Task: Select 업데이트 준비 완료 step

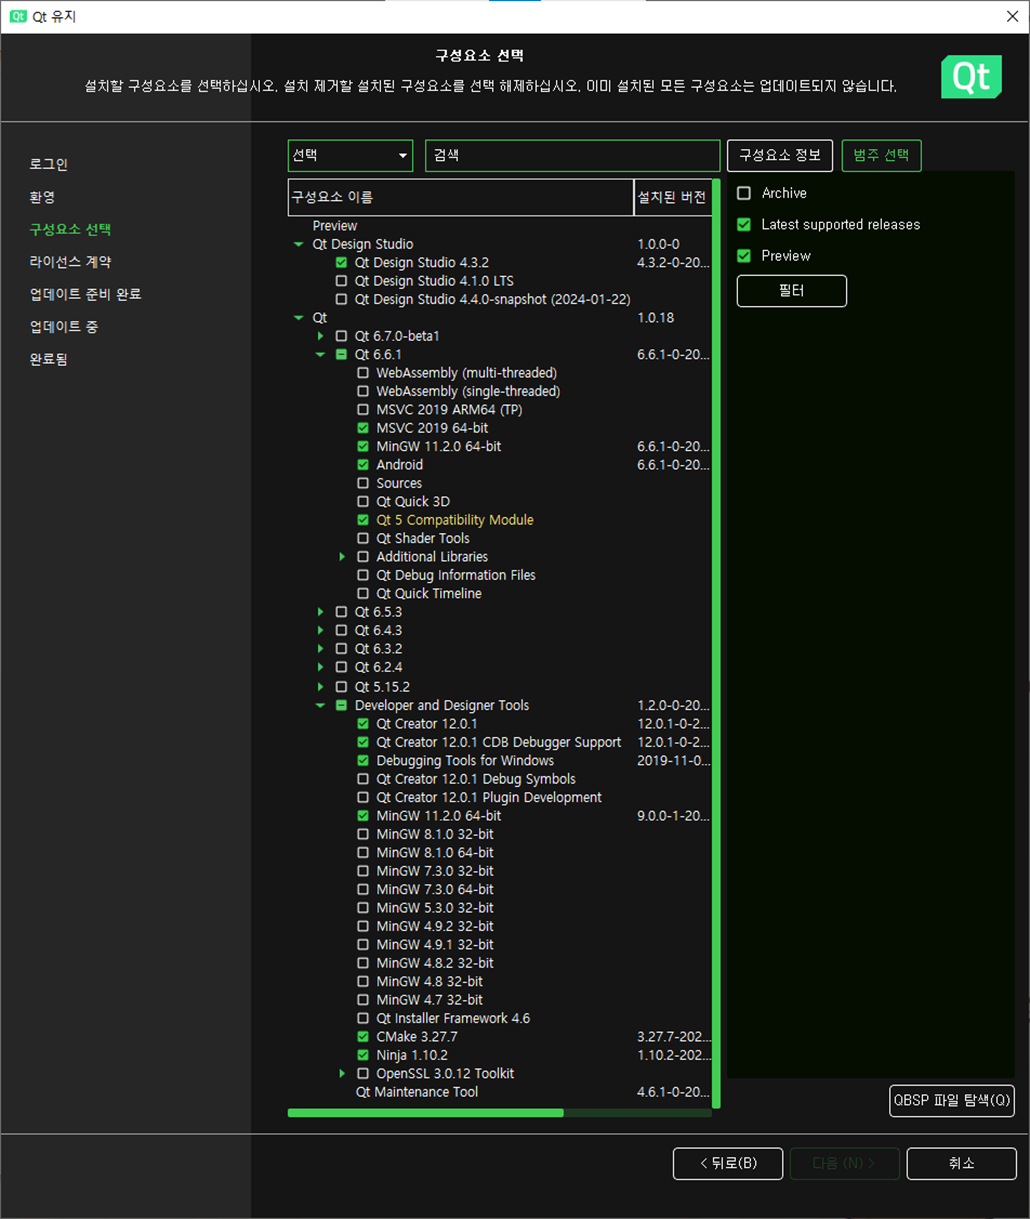Action: [x=85, y=294]
